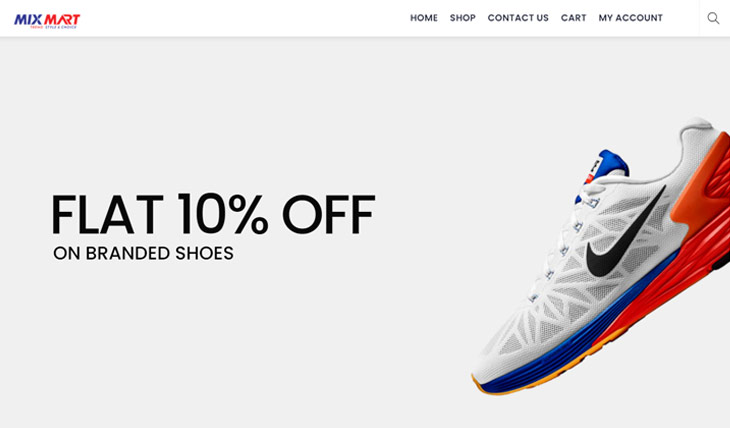Image resolution: width=730 pixels, height=428 pixels.
Task: View the CART page
Action: tap(574, 18)
